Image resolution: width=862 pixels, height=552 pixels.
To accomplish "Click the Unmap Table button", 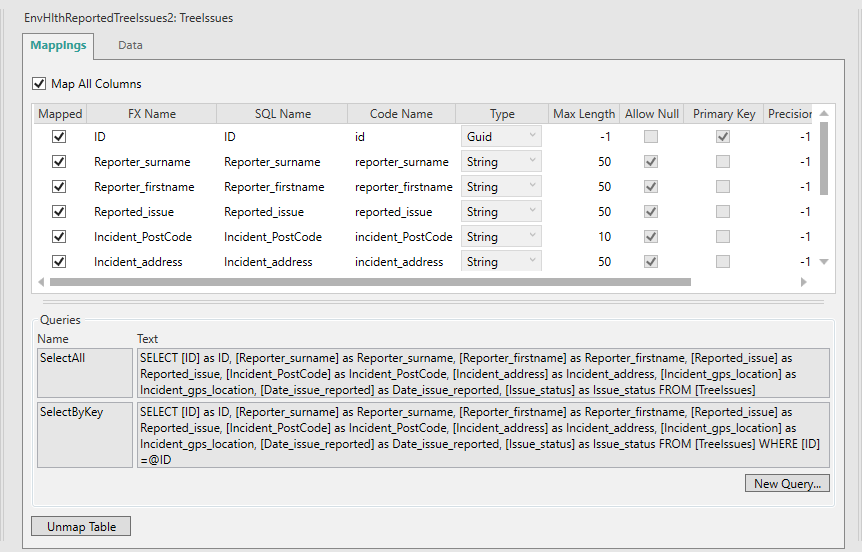I will (x=81, y=526).
